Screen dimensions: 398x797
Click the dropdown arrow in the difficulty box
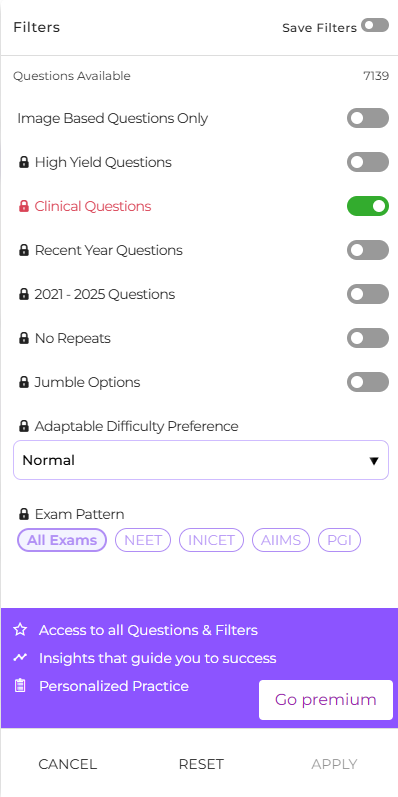click(x=374, y=461)
